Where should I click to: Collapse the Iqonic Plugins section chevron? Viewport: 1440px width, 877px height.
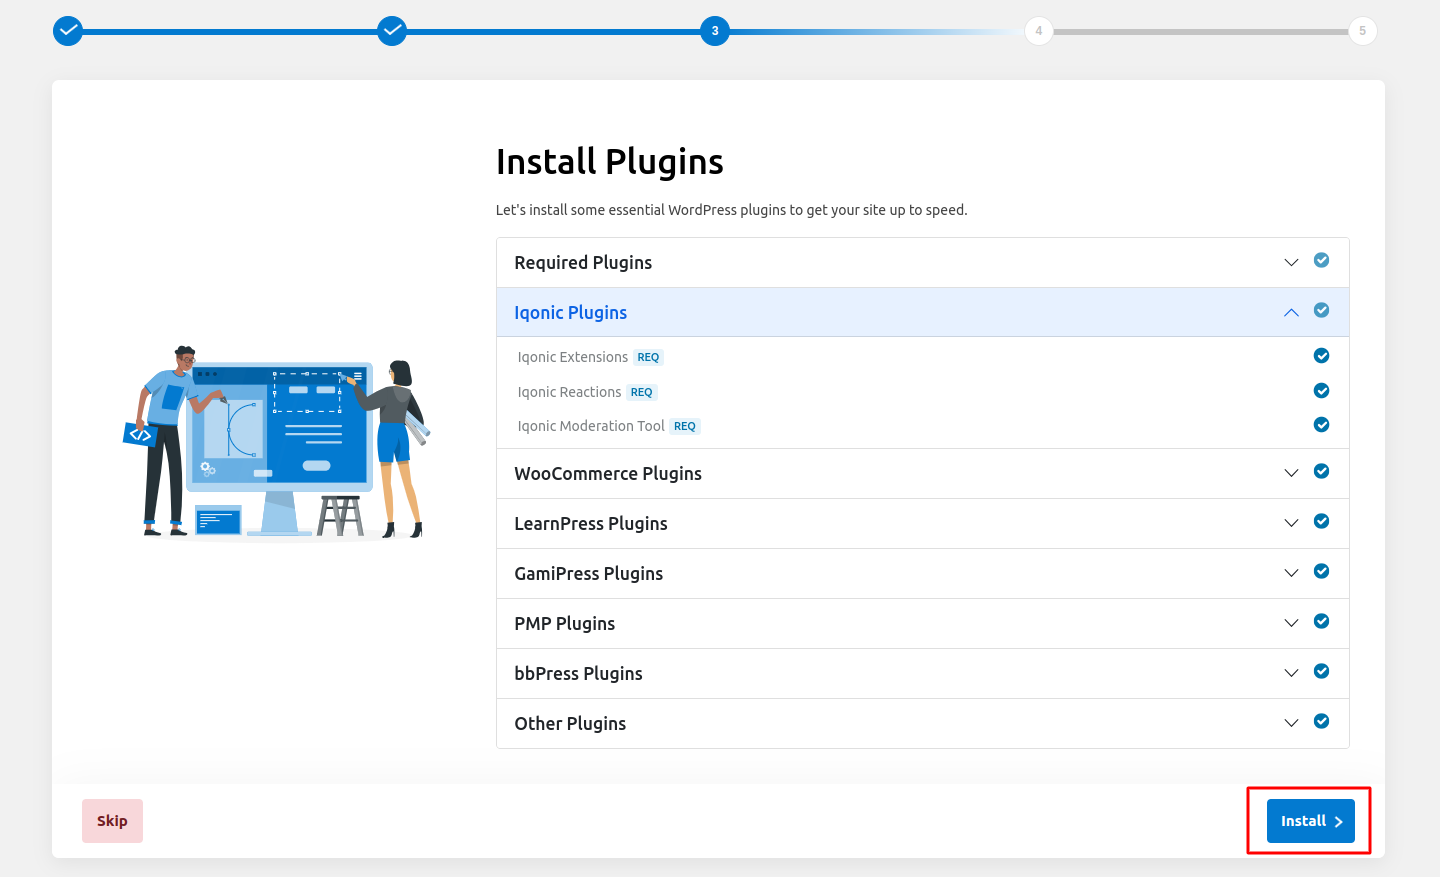click(x=1291, y=312)
